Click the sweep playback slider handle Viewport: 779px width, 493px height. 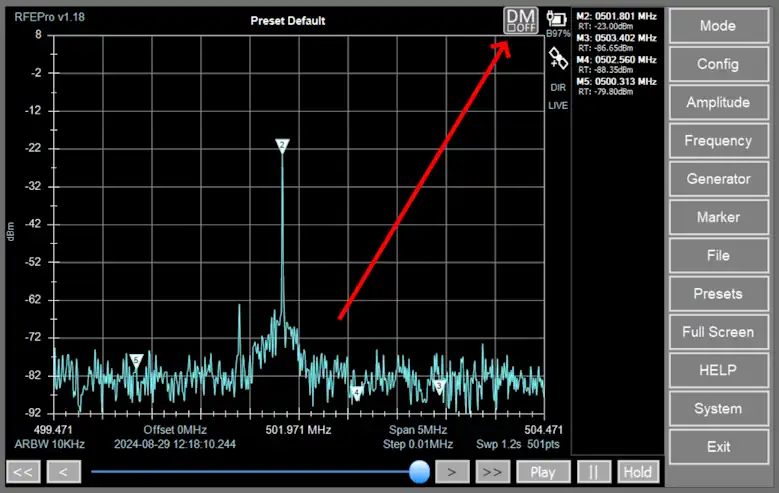420,471
